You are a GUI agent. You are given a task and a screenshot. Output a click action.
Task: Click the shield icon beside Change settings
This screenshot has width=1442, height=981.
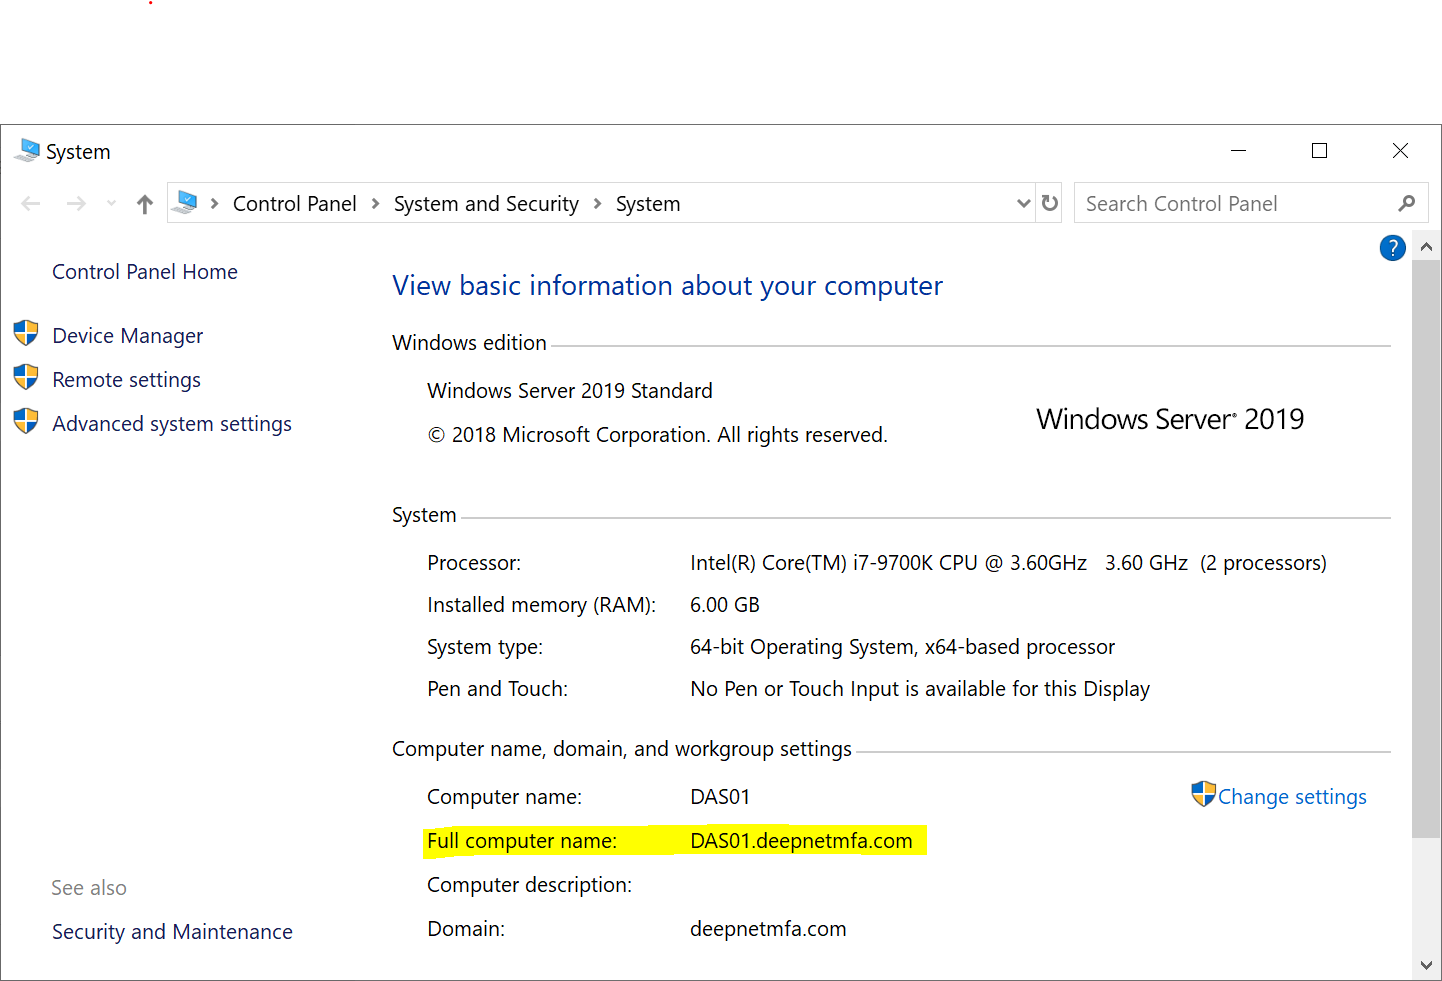click(1203, 795)
